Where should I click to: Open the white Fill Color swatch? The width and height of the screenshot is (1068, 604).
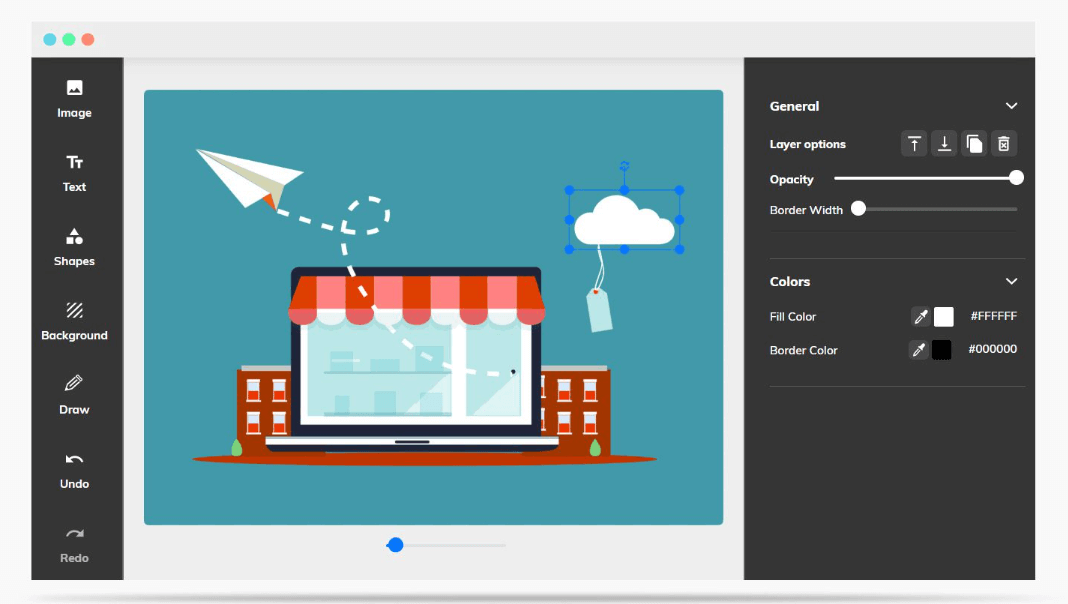(x=943, y=316)
